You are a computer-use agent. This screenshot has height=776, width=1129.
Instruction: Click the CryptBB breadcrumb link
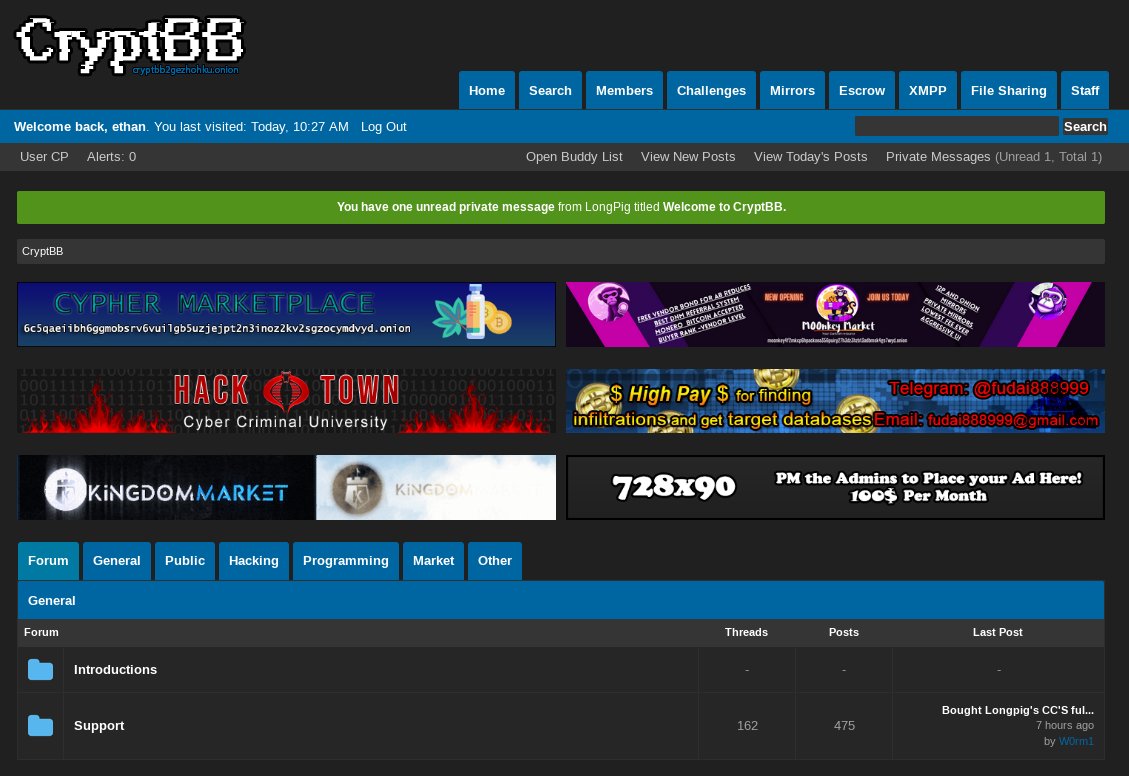coord(42,251)
